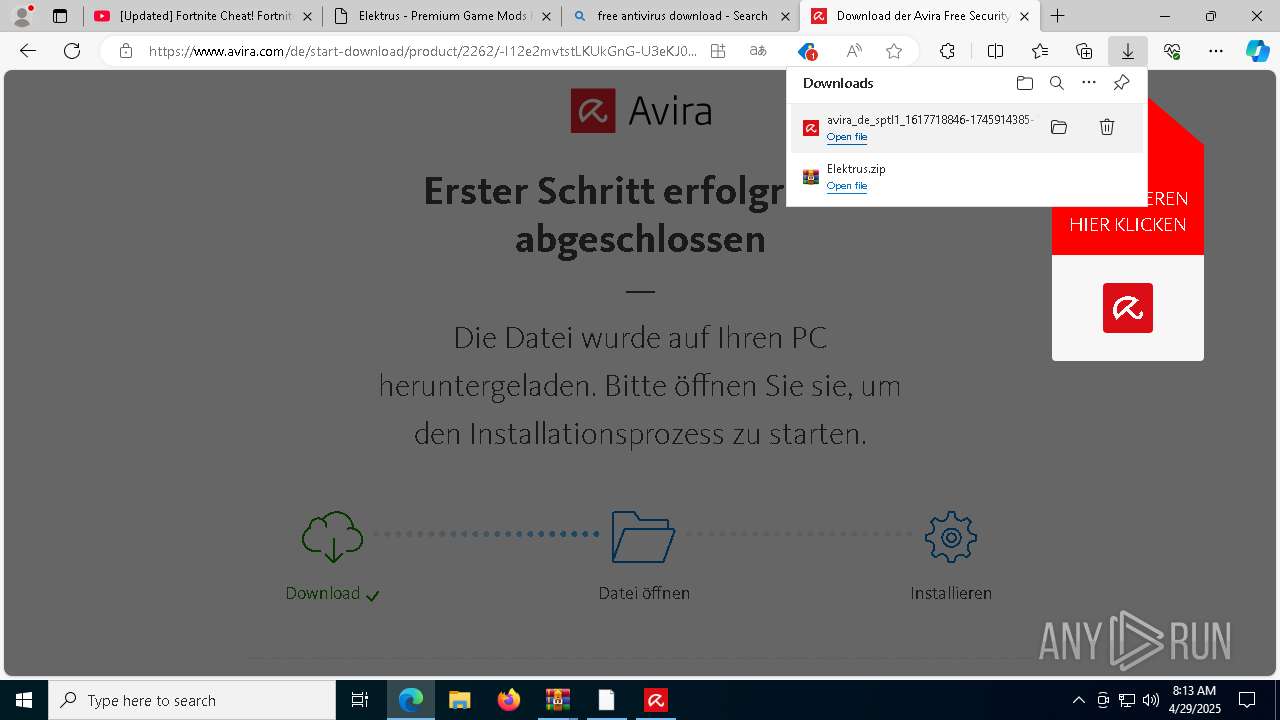Open the translate page icon
Screen dimensions: 1280x720
[758, 51]
